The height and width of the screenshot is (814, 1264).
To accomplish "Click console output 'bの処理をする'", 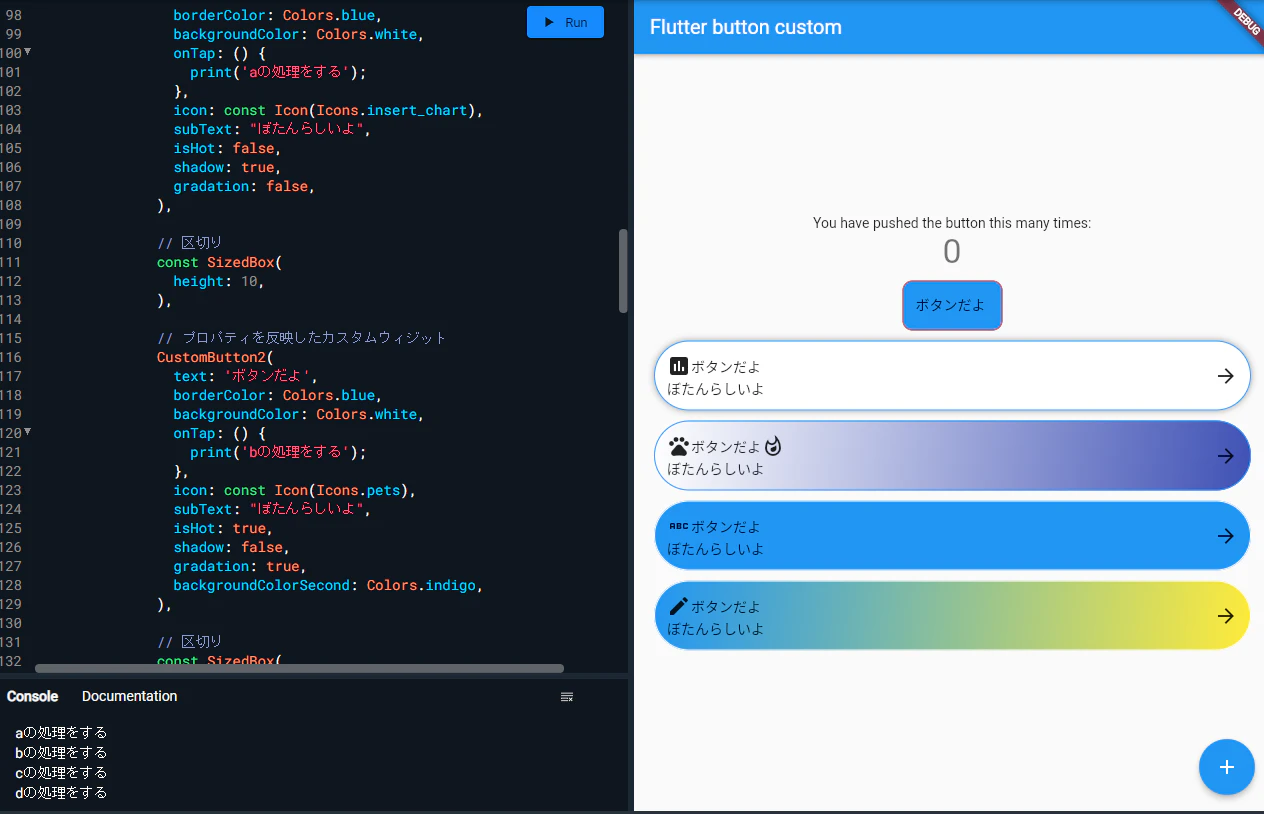I will pyautogui.click(x=61, y=752).
